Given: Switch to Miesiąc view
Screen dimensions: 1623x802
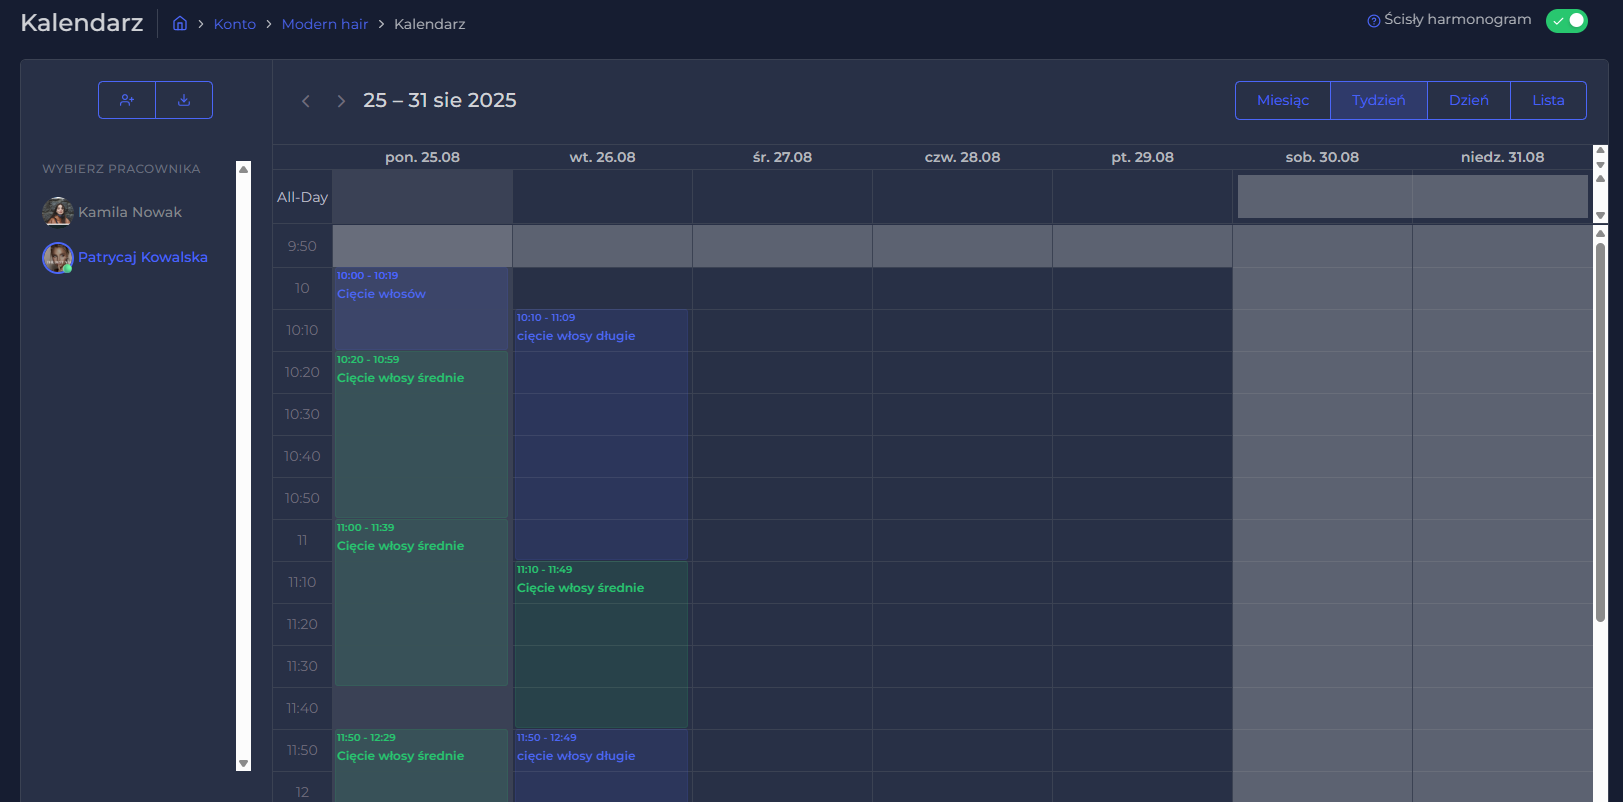Looking at the screenshot, I should (x=1283, y=100).
